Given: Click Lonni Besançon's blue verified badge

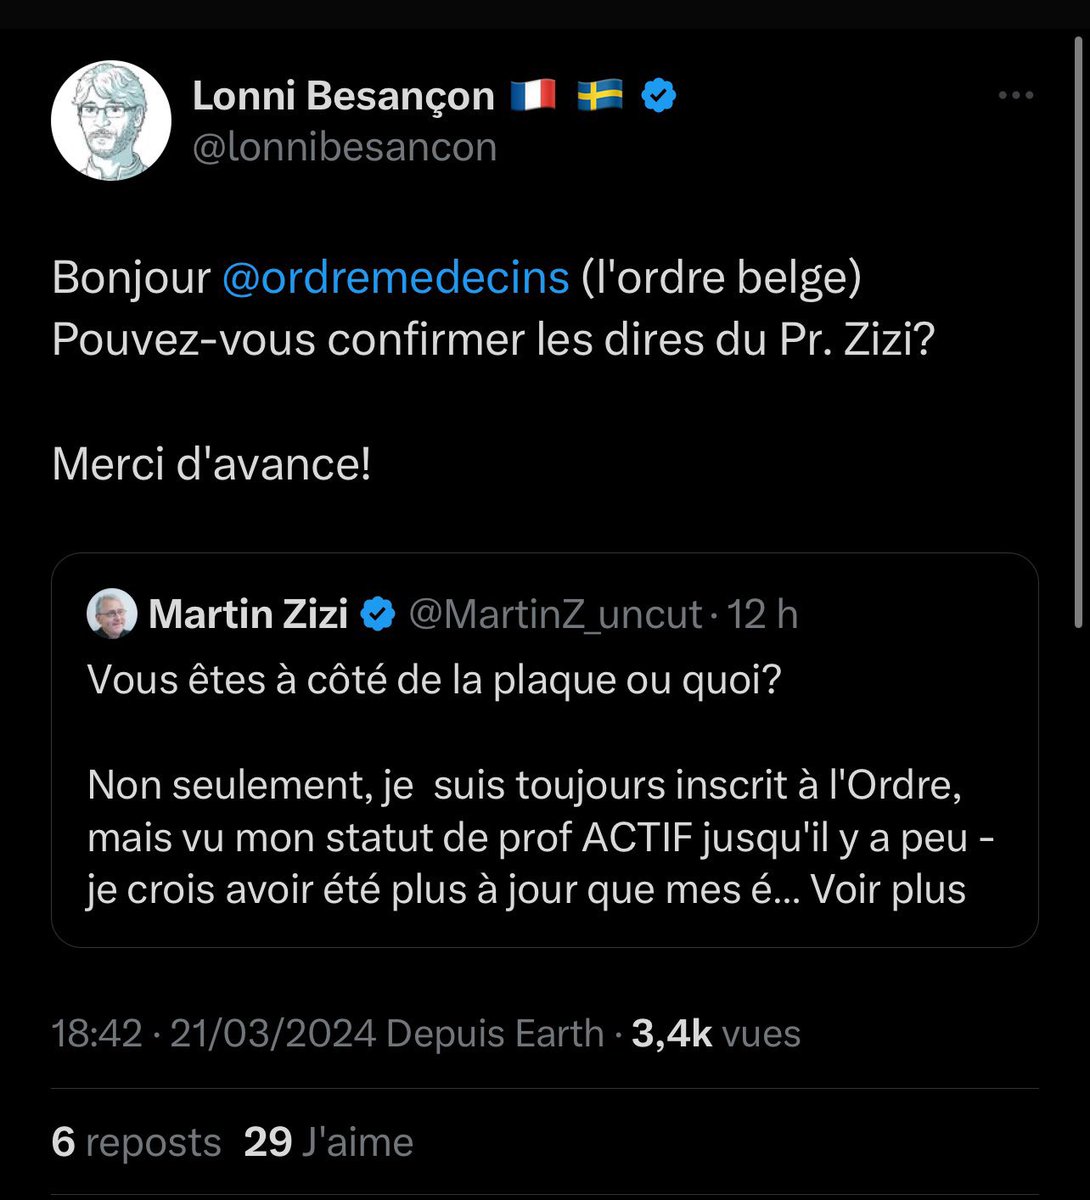Looking at the screenshot, I should coord(659,96).
